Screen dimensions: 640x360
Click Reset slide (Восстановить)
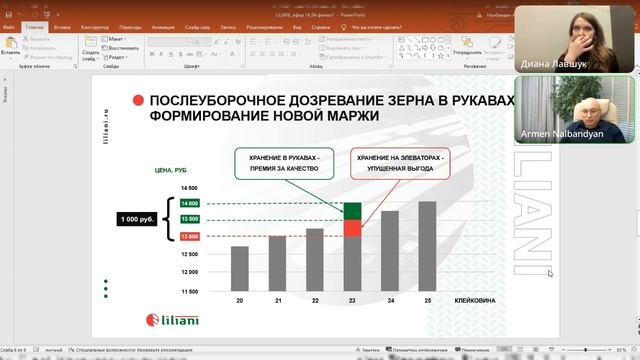point(120,48)
